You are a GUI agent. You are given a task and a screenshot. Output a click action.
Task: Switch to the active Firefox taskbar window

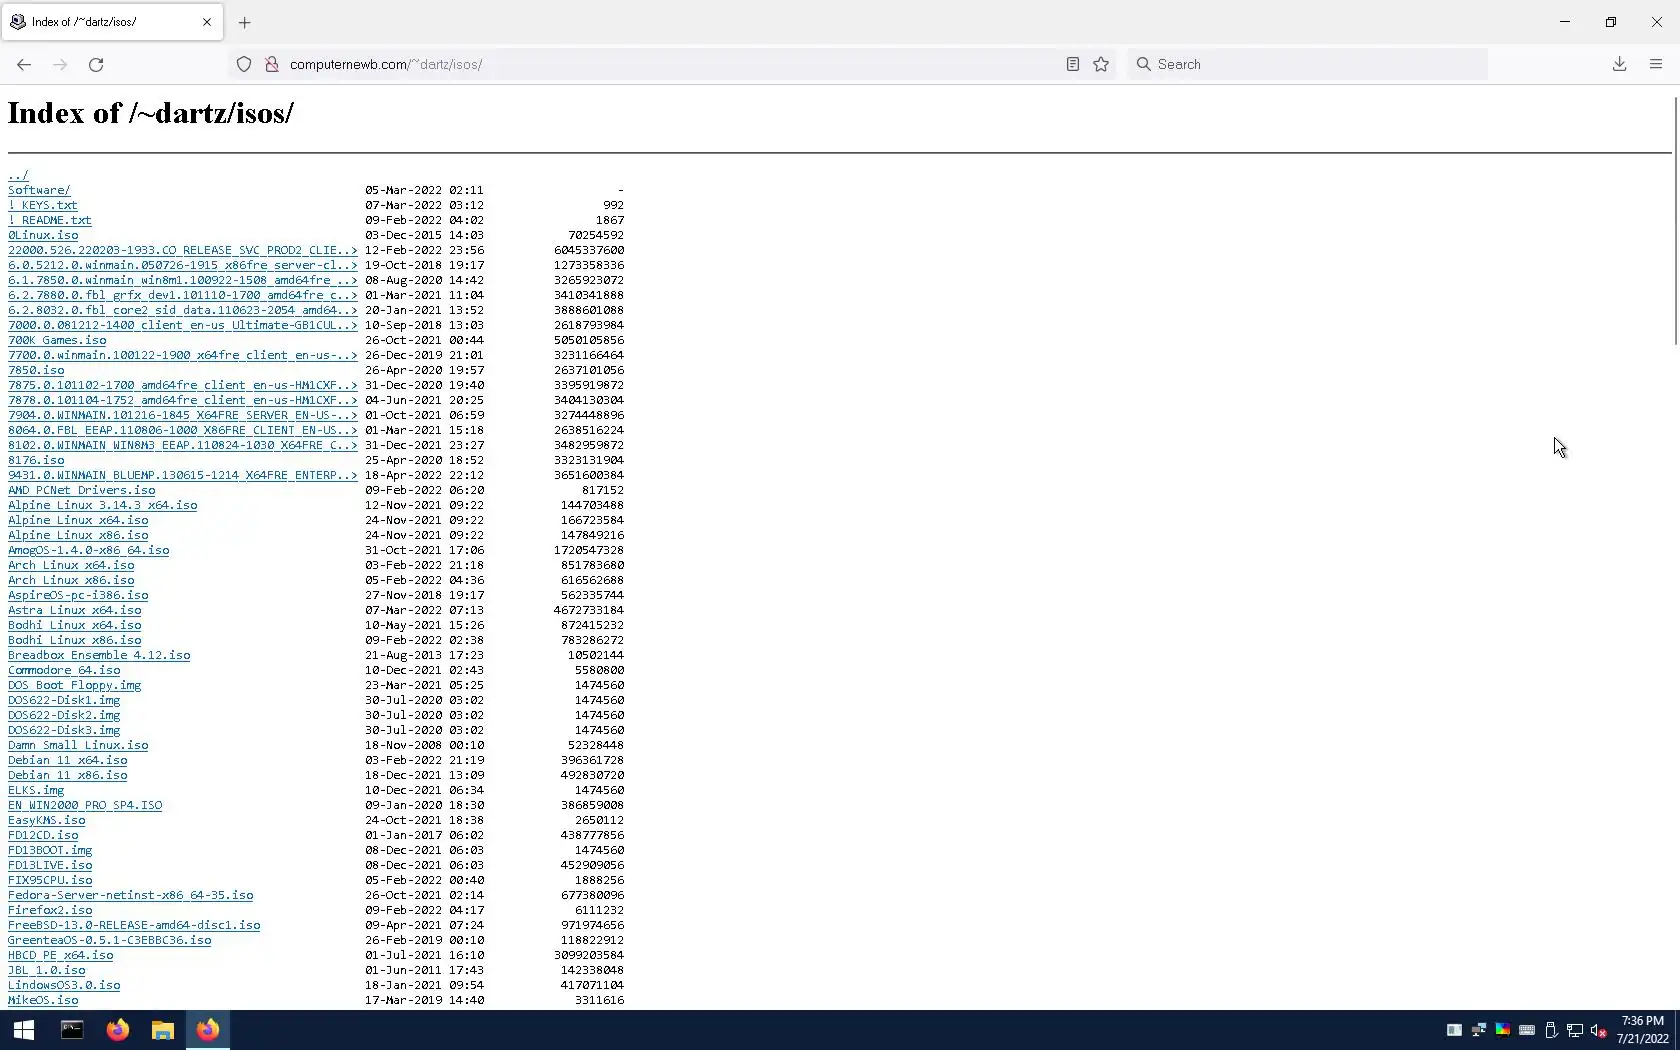click(x=208, y=1030)
